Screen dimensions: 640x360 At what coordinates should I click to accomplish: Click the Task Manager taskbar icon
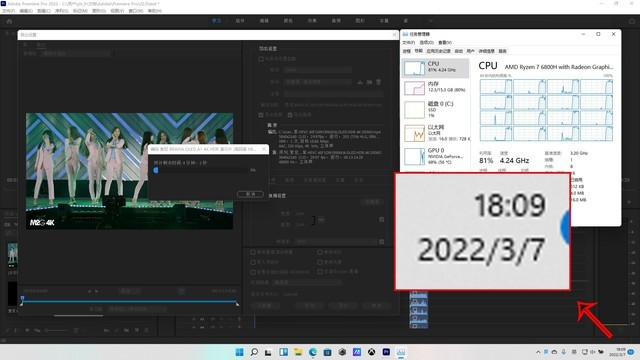click(x=401, y=352)
